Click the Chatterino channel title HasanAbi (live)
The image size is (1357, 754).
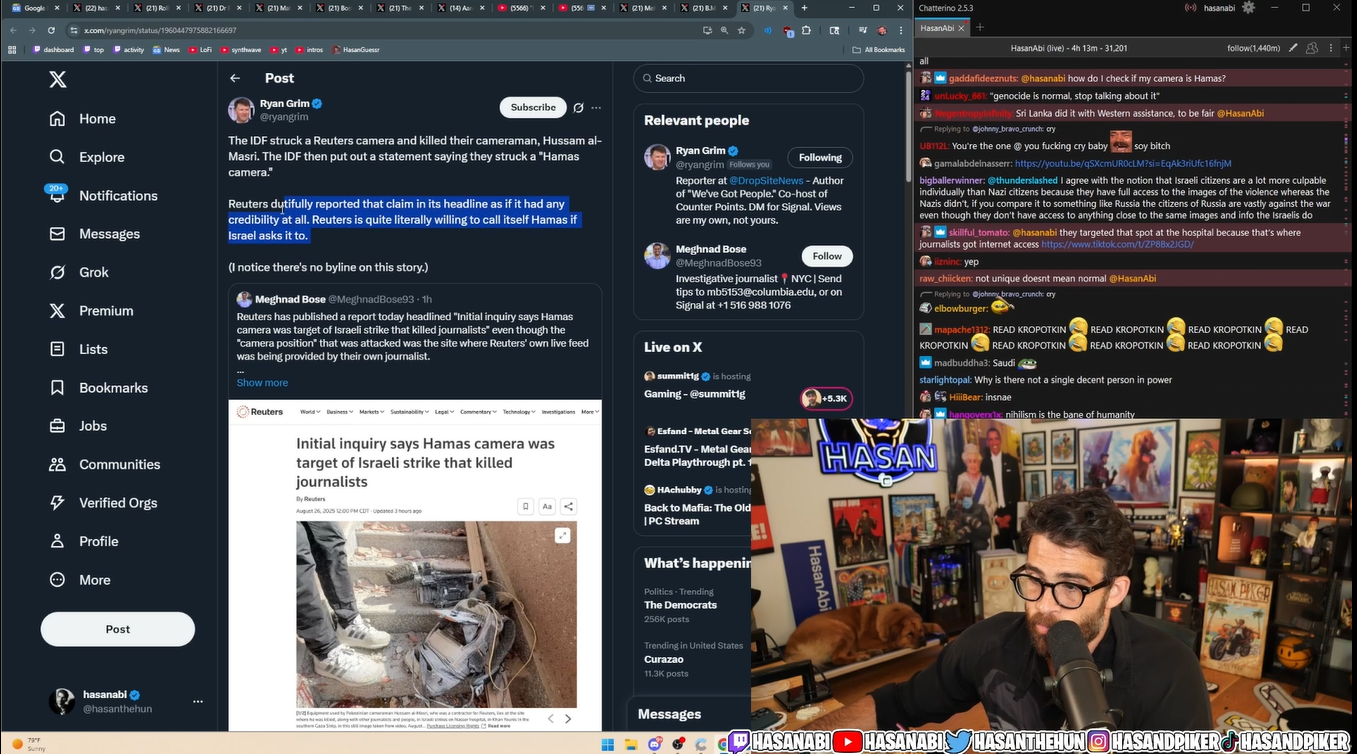(x=1069, y=48)
